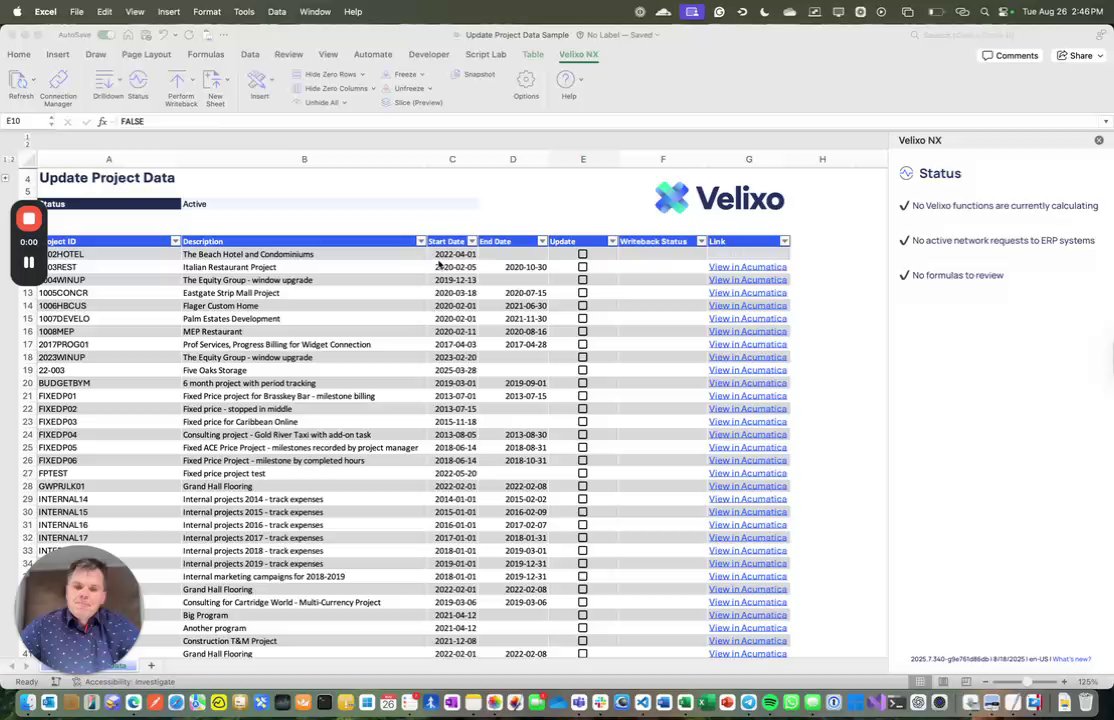Image resolution: width=1114 pixels, height=720 pixels.
Task: Open the Formulas ribbon tab
Action: coord(205,54)
